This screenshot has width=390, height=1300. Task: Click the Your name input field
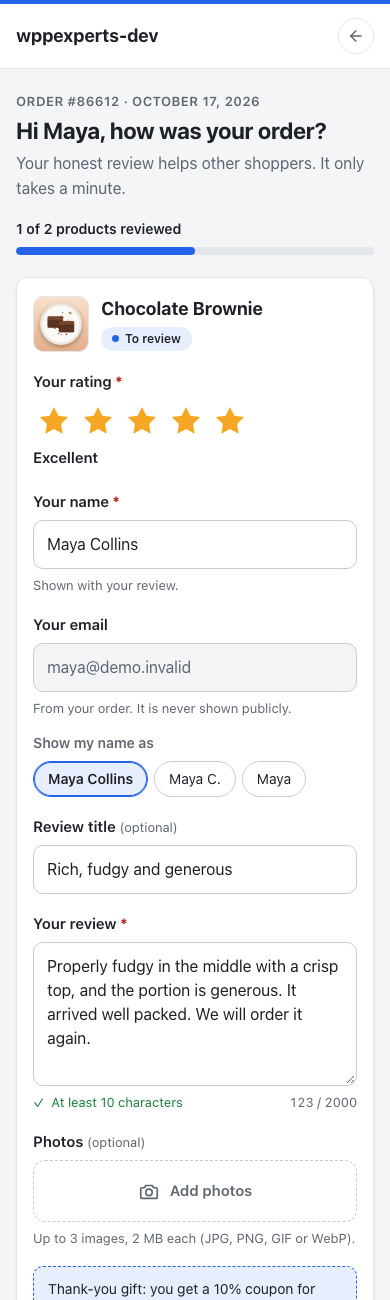[195, 545]
